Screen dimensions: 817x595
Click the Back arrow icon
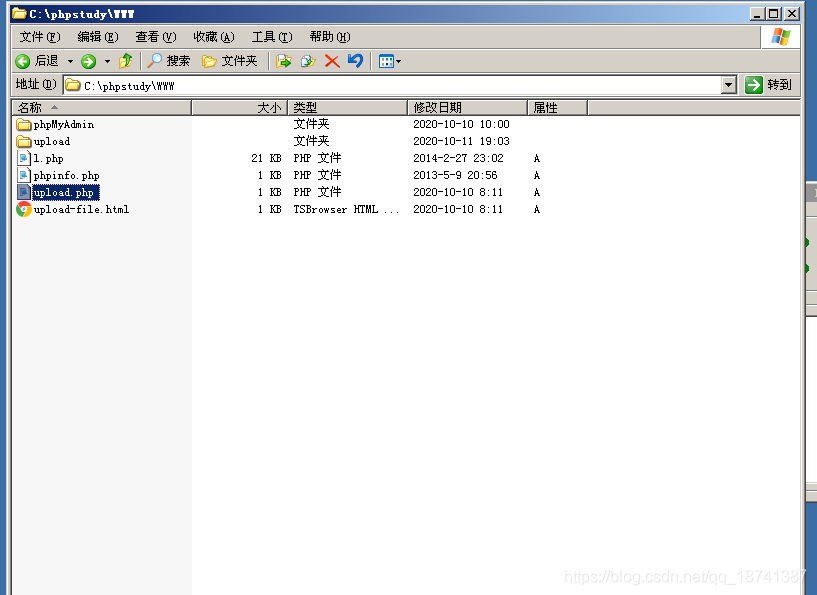(x=22, y=61)
